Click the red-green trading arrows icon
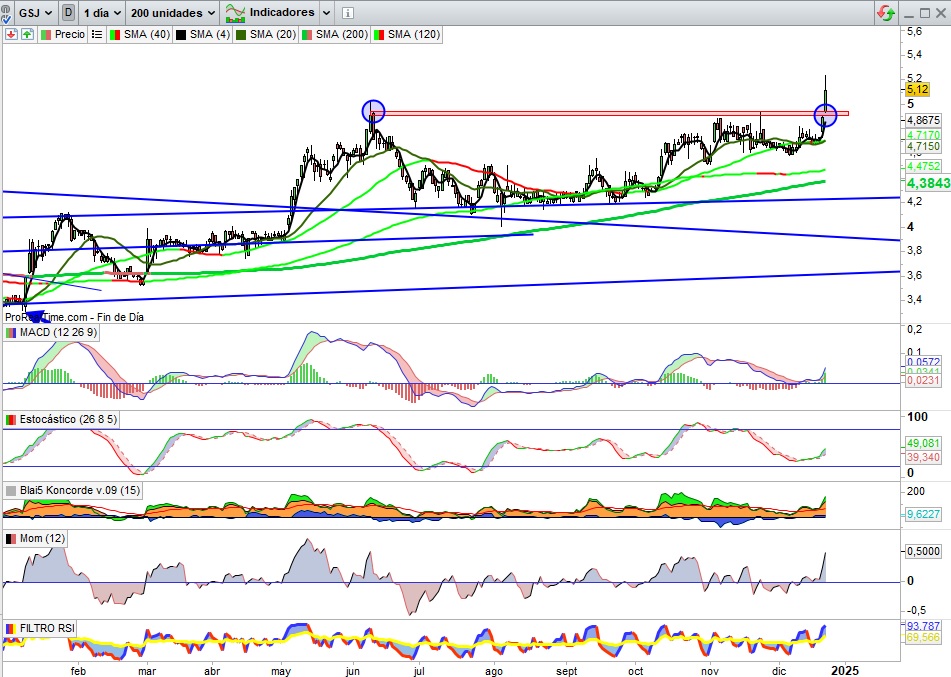 click(886, 13)
